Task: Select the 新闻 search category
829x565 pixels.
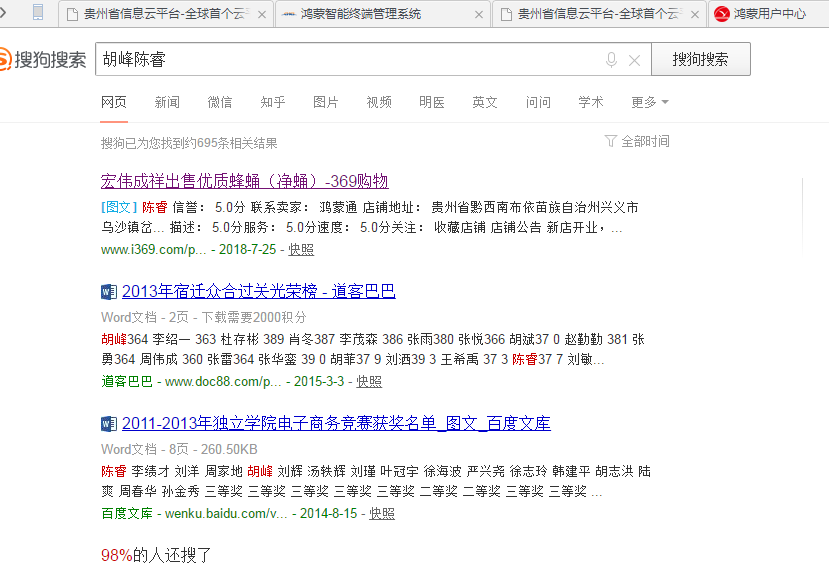Action: click(x=167, y=102)
